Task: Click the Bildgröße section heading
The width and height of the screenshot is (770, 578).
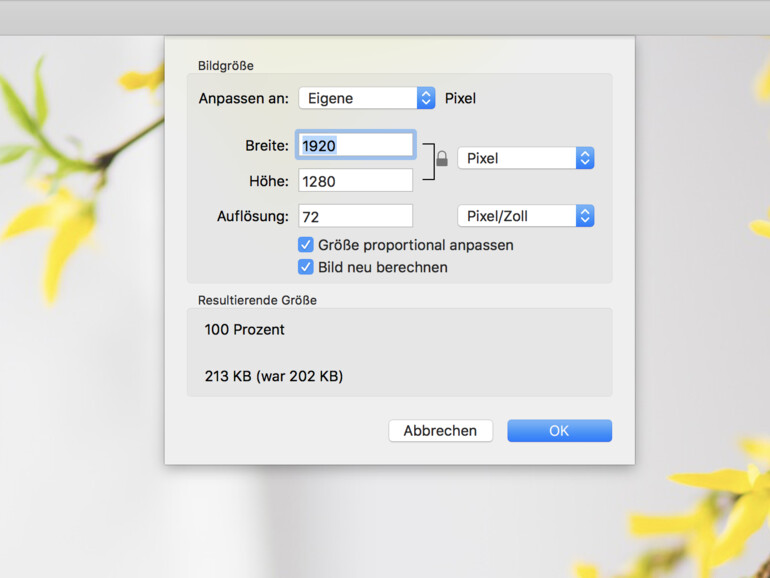Action: click(226, 66)
